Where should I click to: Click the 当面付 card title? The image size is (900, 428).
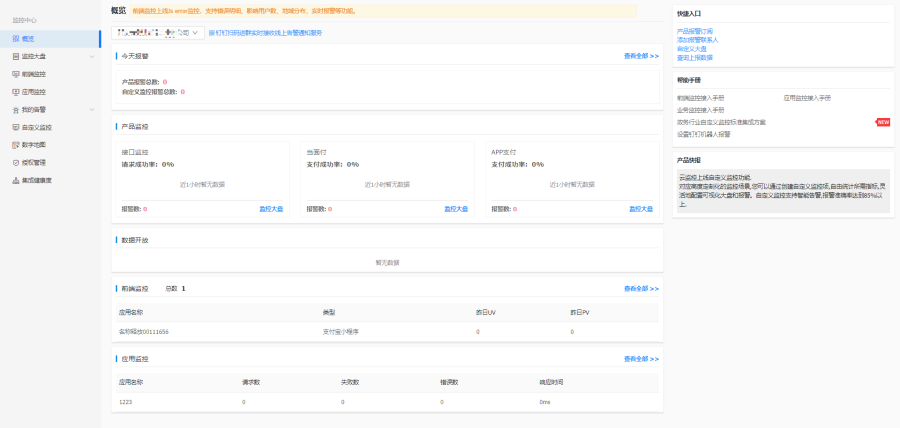[316, 153]
